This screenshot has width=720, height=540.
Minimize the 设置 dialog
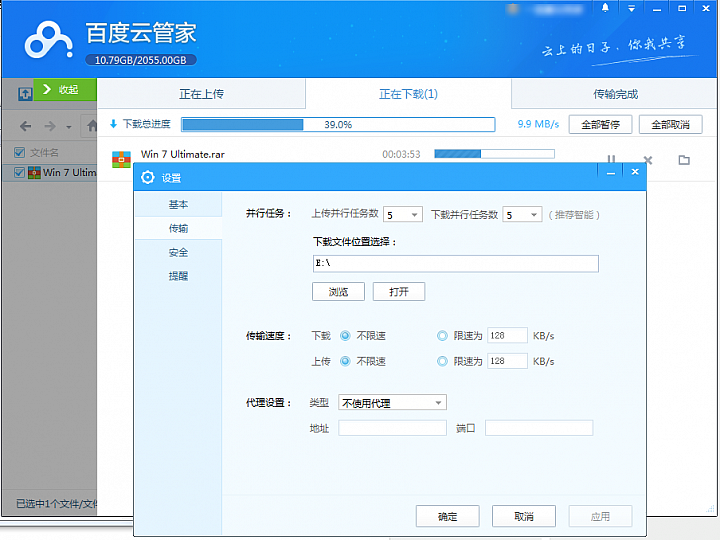(611, 173)
